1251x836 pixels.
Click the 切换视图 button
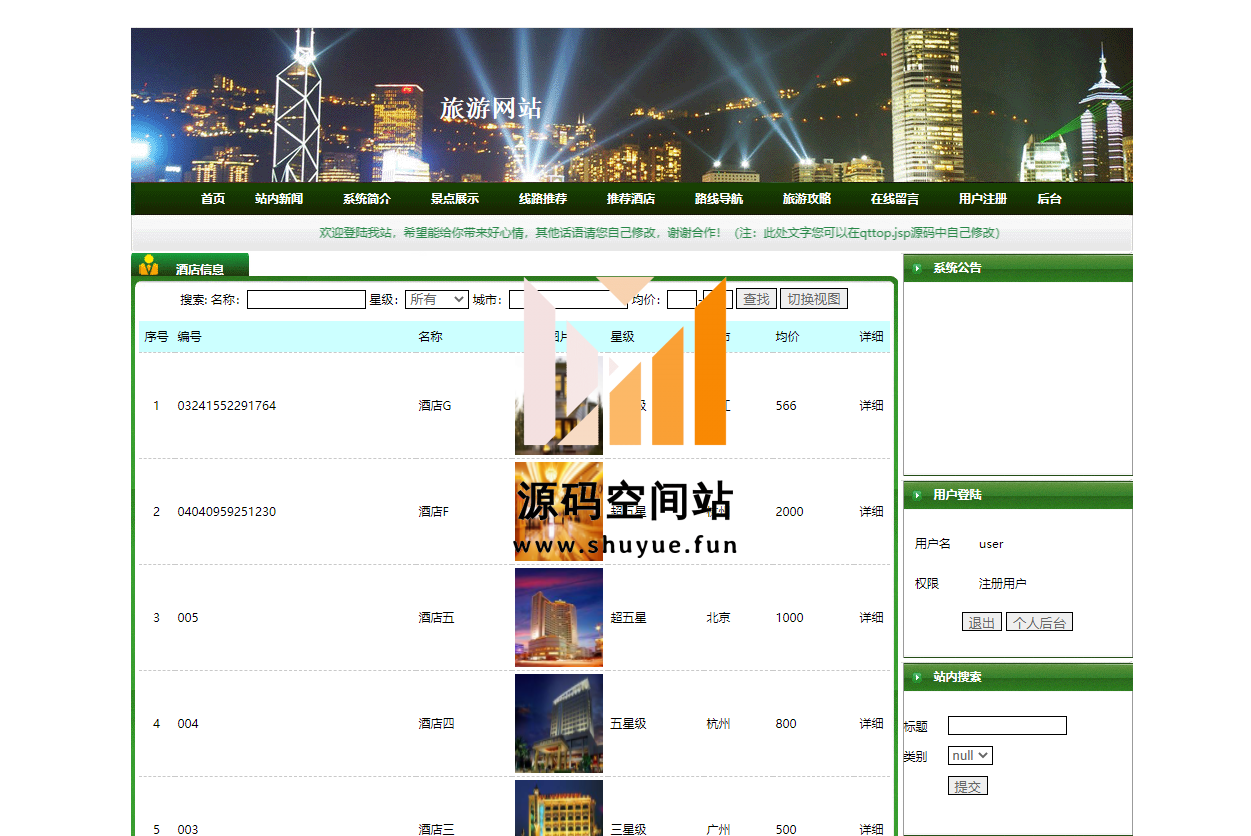coord(814,299)
